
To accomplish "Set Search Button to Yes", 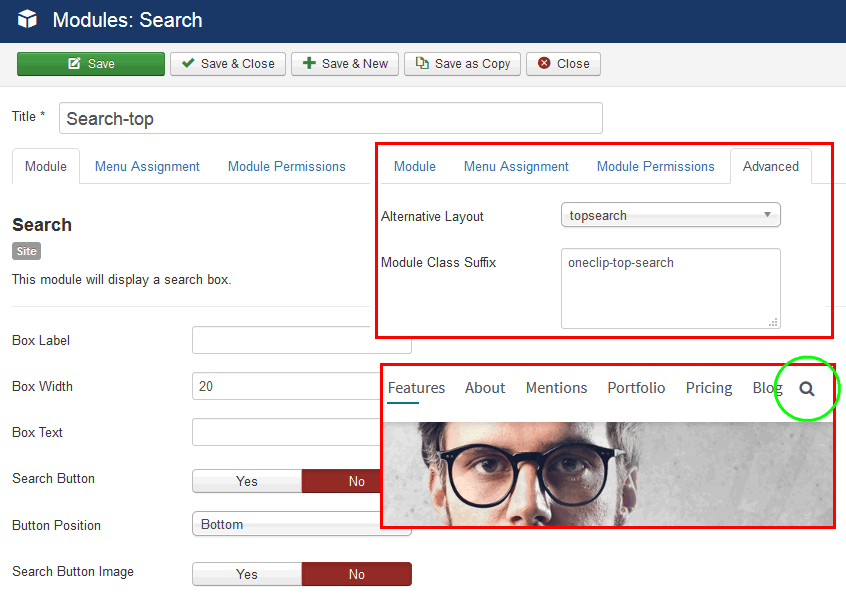I will point(247,481).
